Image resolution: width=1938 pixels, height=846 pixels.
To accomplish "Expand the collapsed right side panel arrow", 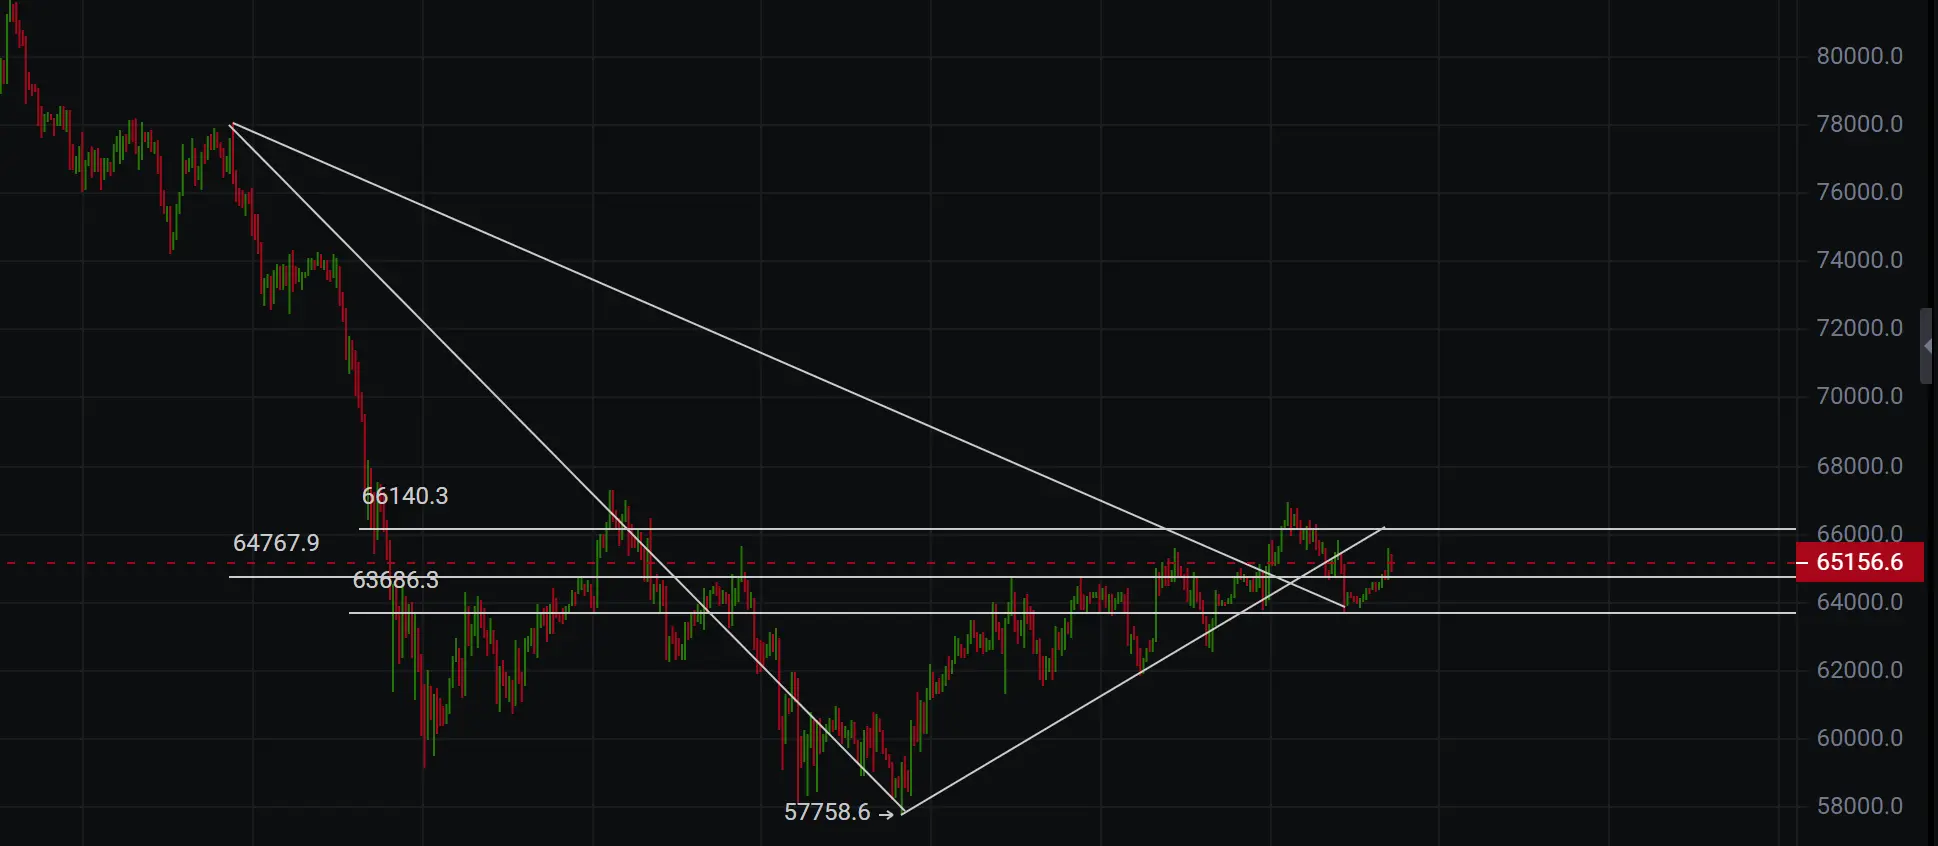I will coord(1927,346).
